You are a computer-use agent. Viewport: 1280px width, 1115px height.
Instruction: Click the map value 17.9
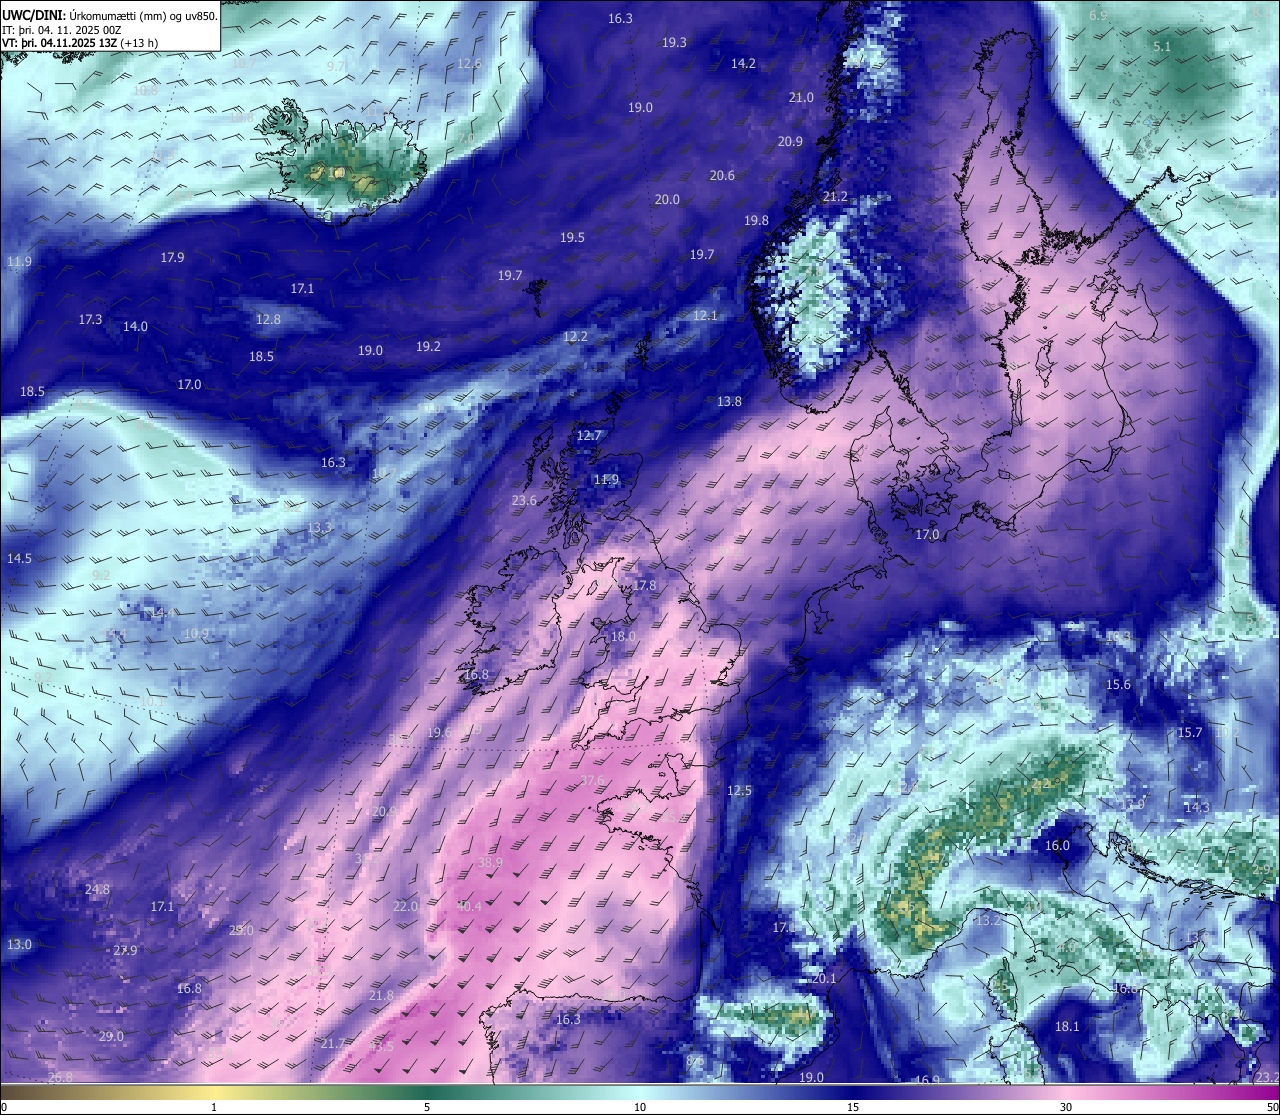click(172, 257)
